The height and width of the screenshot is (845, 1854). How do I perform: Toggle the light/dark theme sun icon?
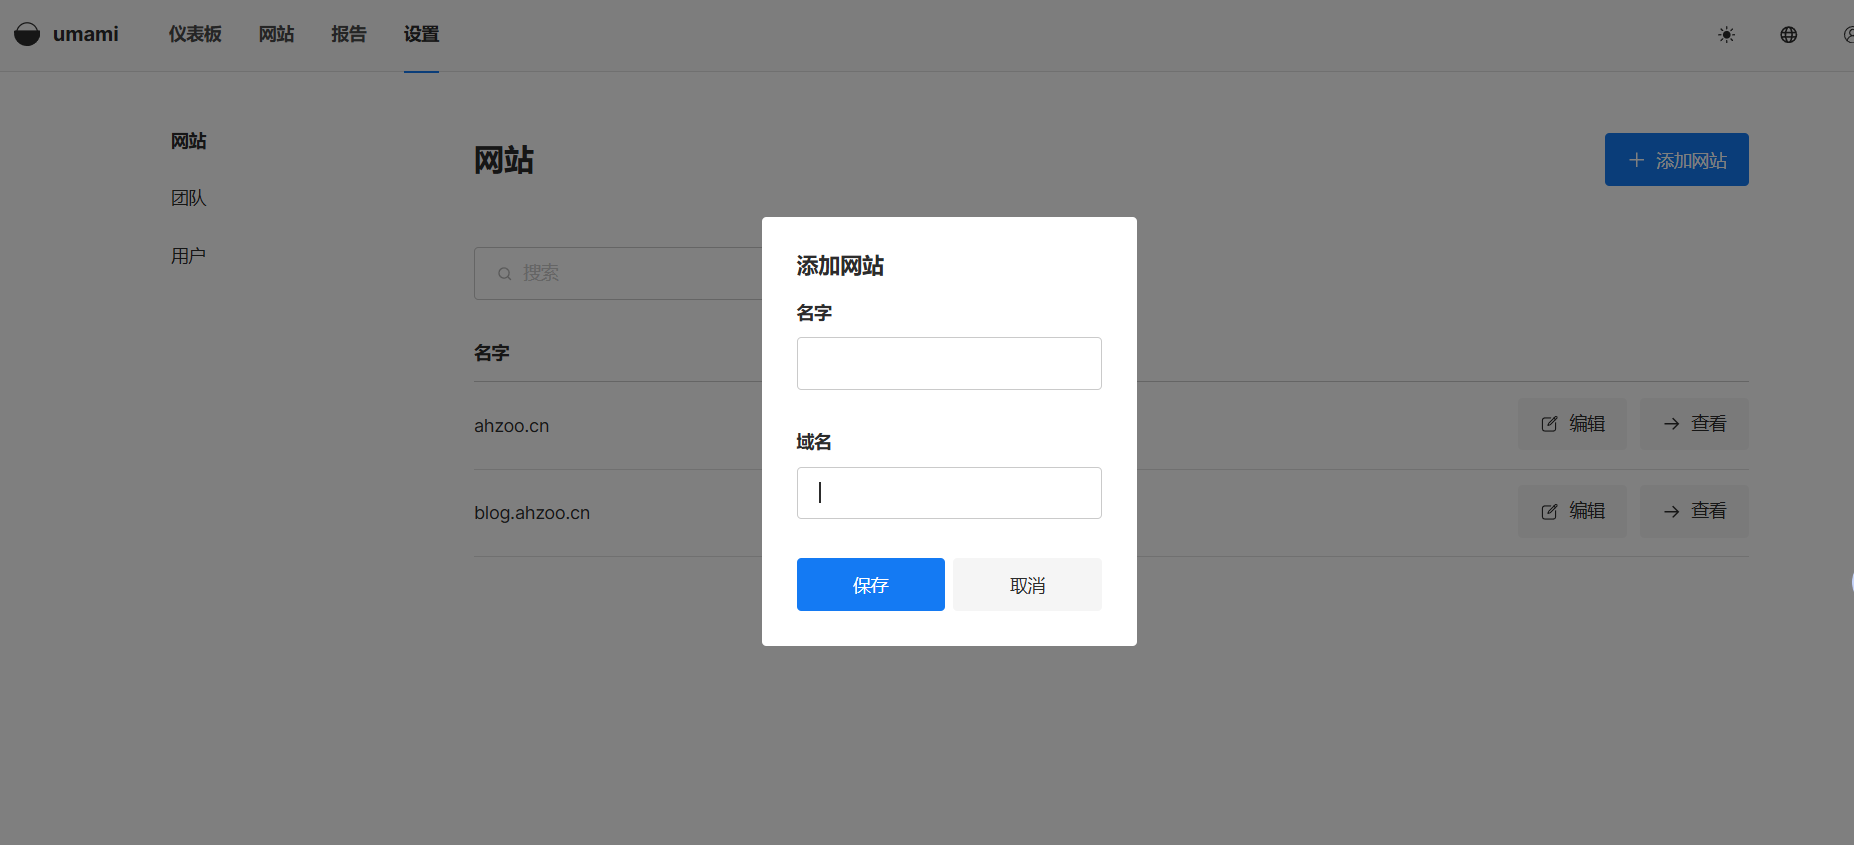click(1726, 35)
